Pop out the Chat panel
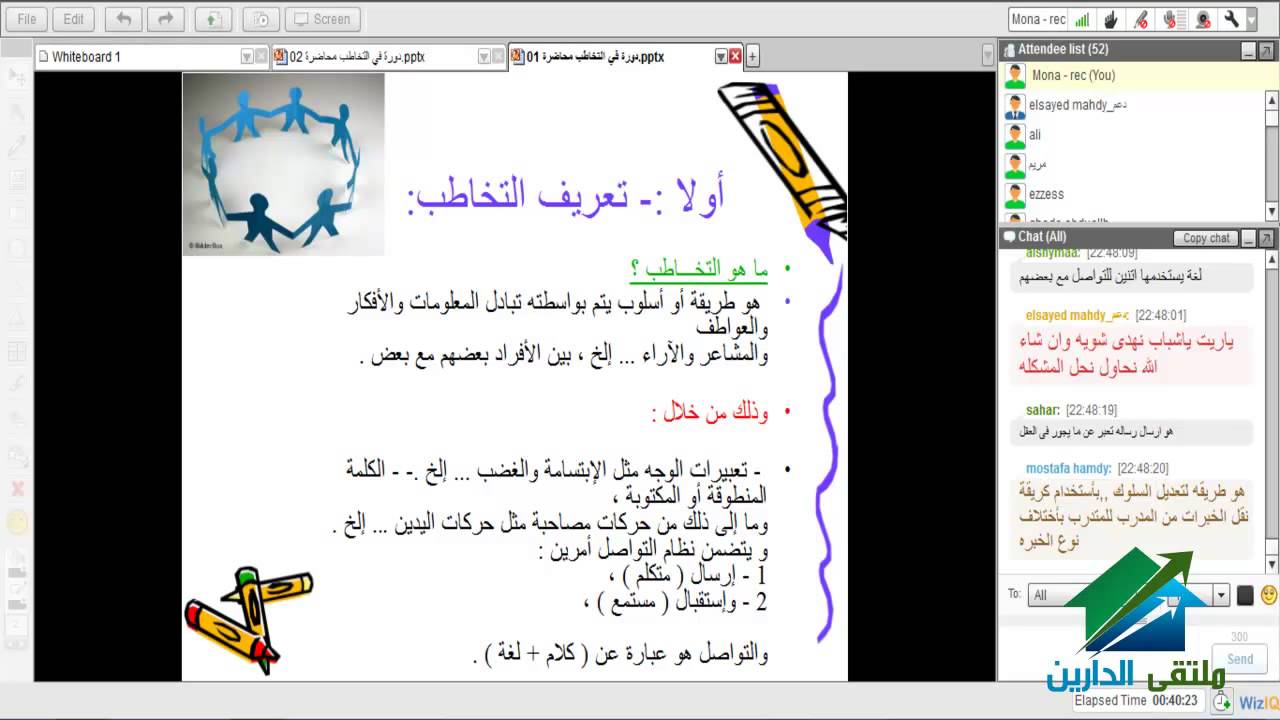 click(x=1267, y=238)
